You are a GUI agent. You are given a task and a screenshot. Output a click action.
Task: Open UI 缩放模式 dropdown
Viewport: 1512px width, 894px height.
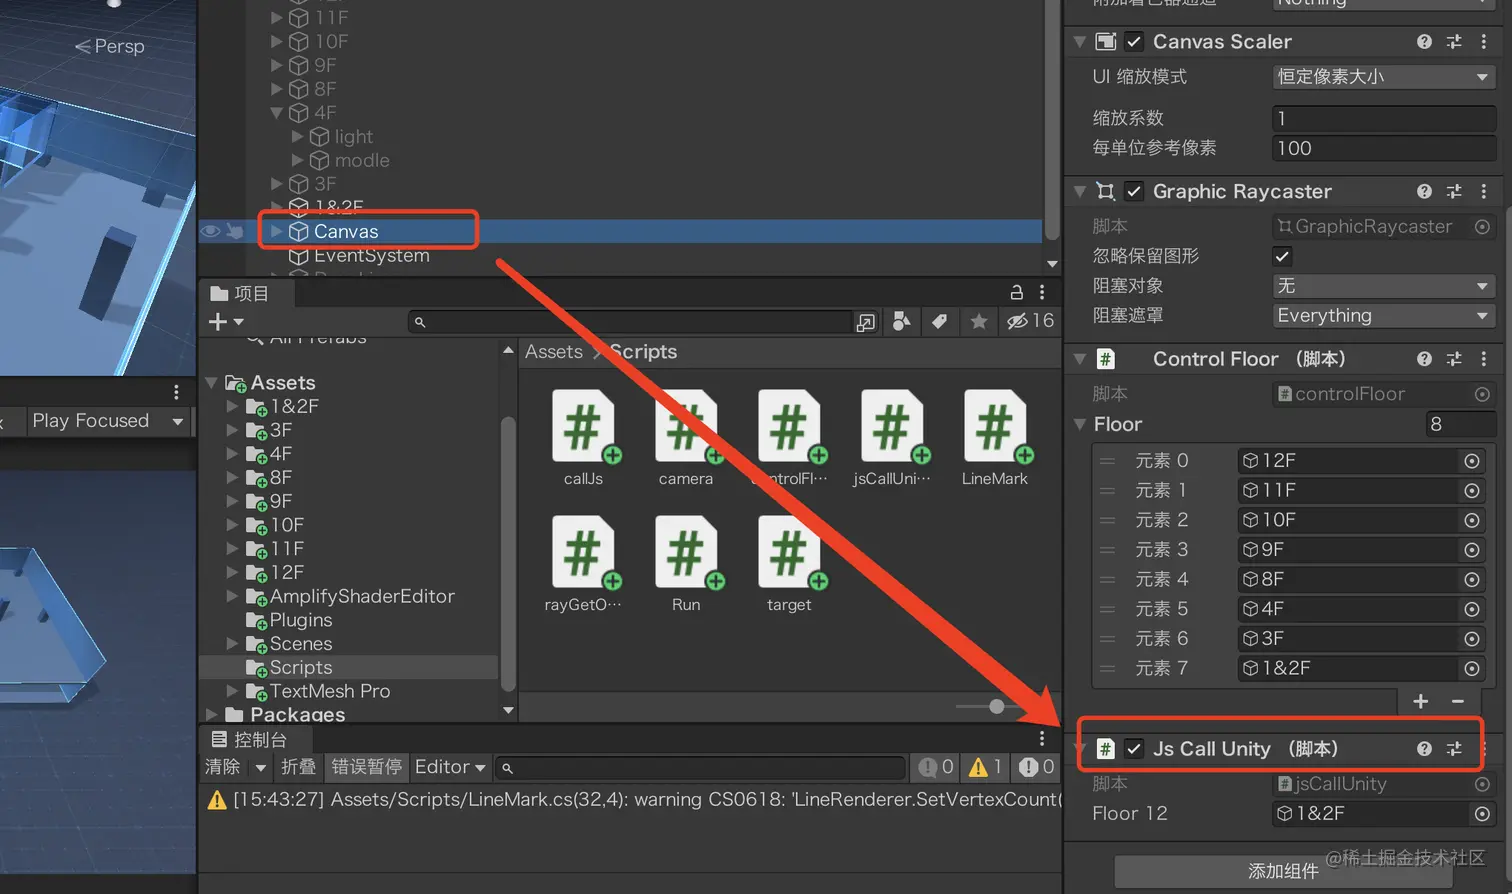(x=1384, y=77)
